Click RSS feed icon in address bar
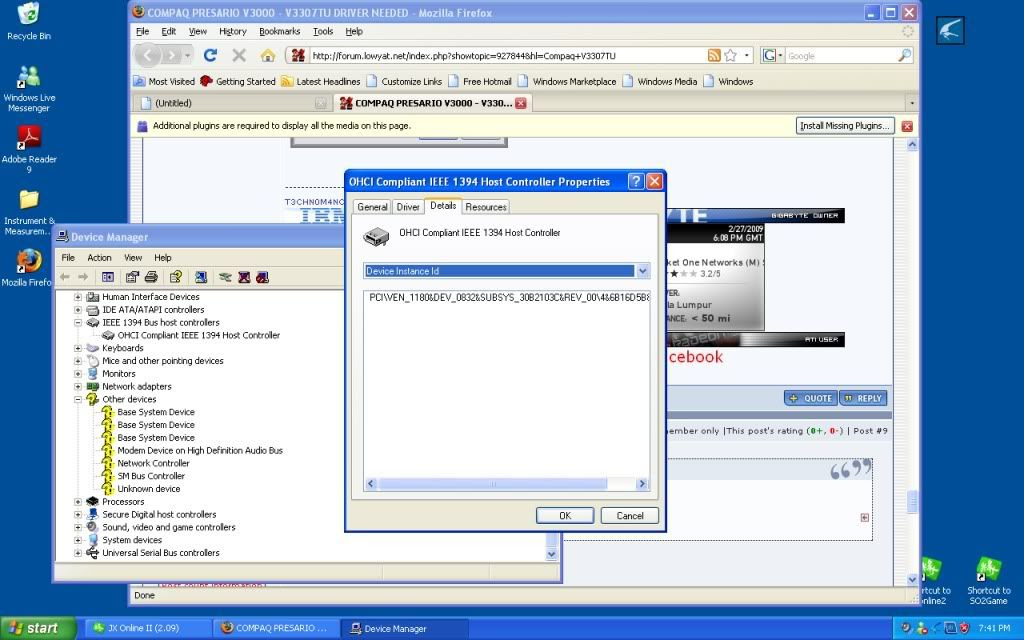The image size is (1024, 640). [x=714, y=56]
